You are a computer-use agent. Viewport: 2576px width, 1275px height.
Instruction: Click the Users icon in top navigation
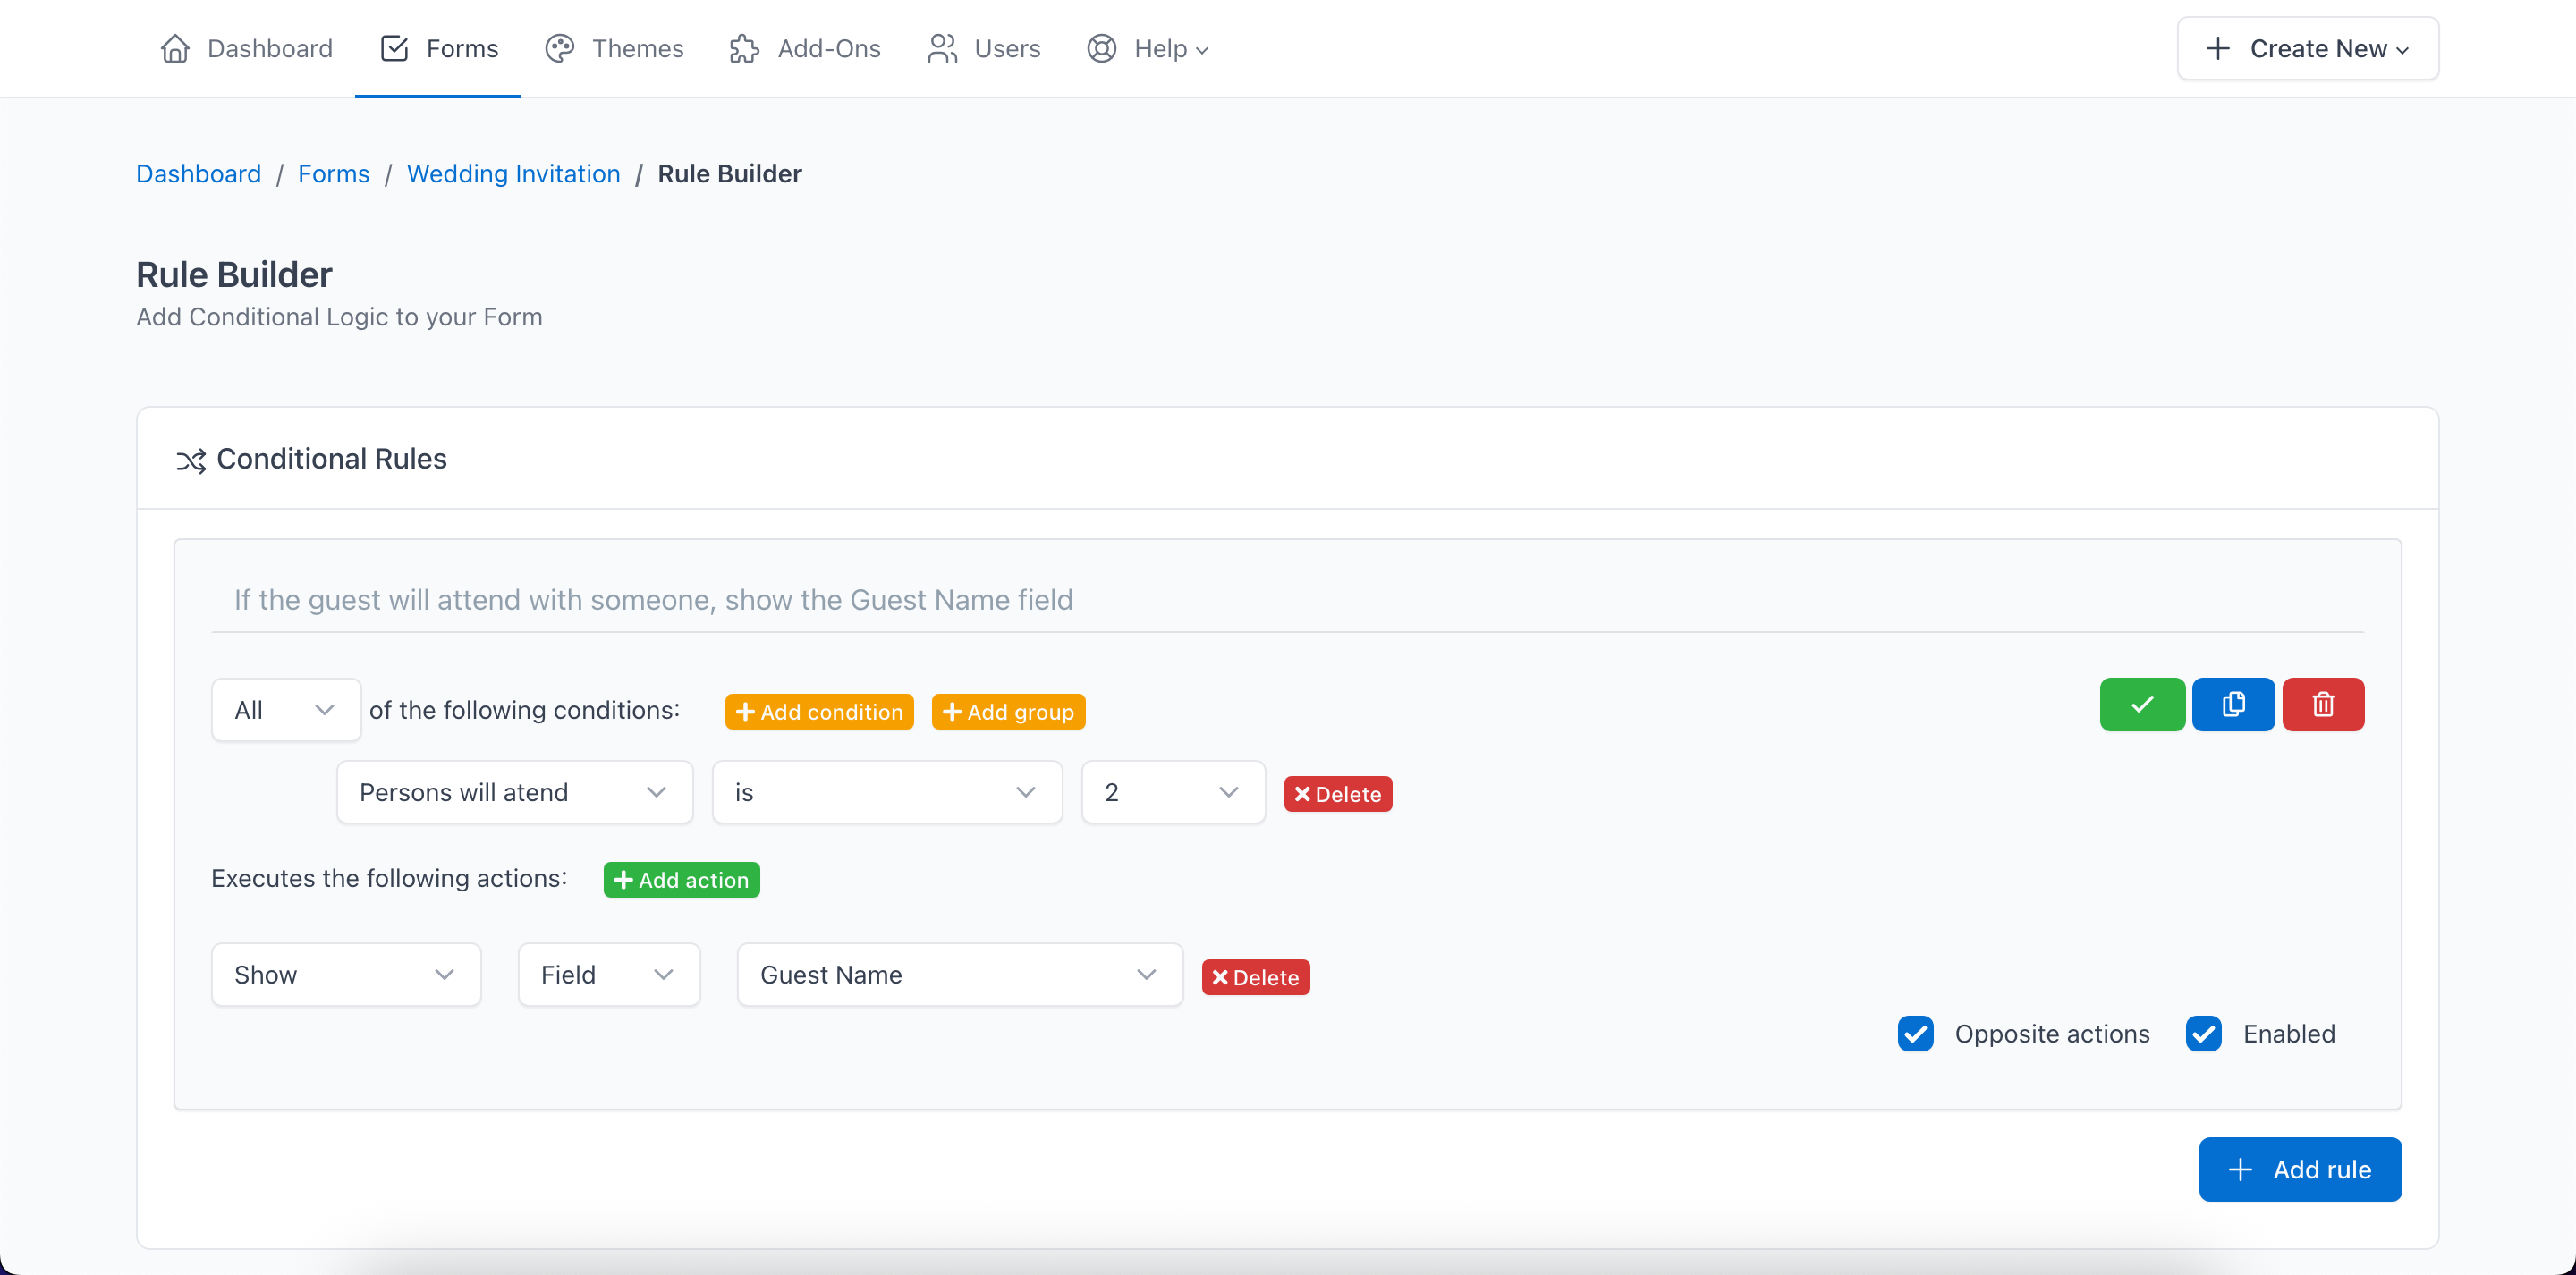(x=941, y=48)
